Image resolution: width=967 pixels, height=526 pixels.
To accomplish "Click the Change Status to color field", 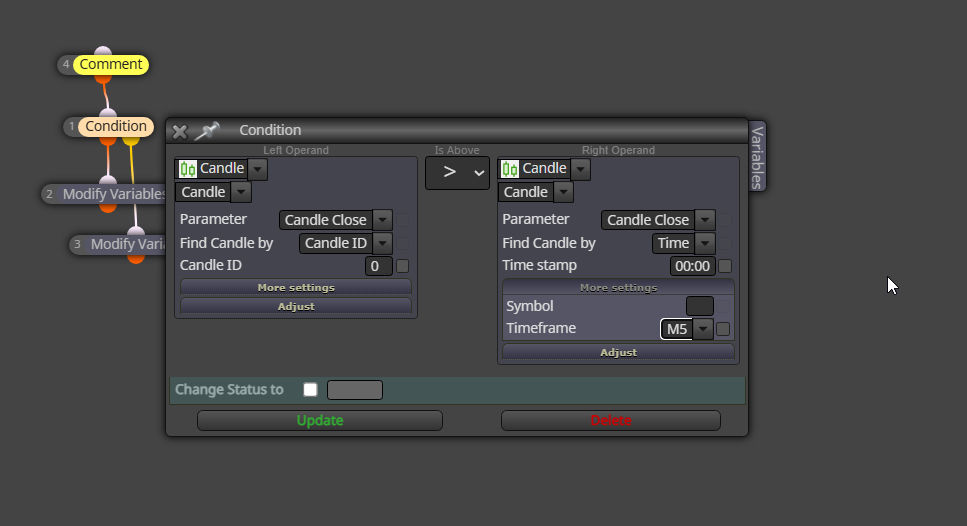I will 355,390.
